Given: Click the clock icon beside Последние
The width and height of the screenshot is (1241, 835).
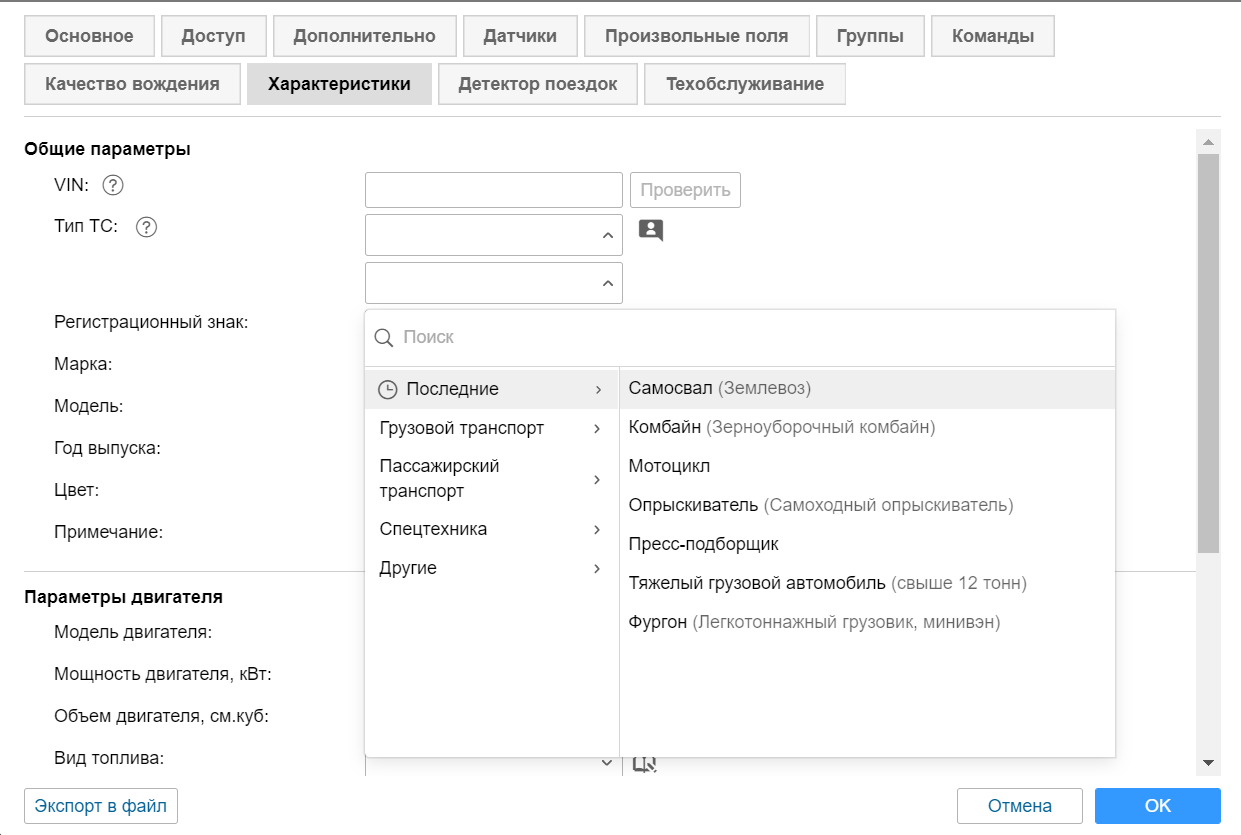Looking at the screenshot, I should [387, 390].
